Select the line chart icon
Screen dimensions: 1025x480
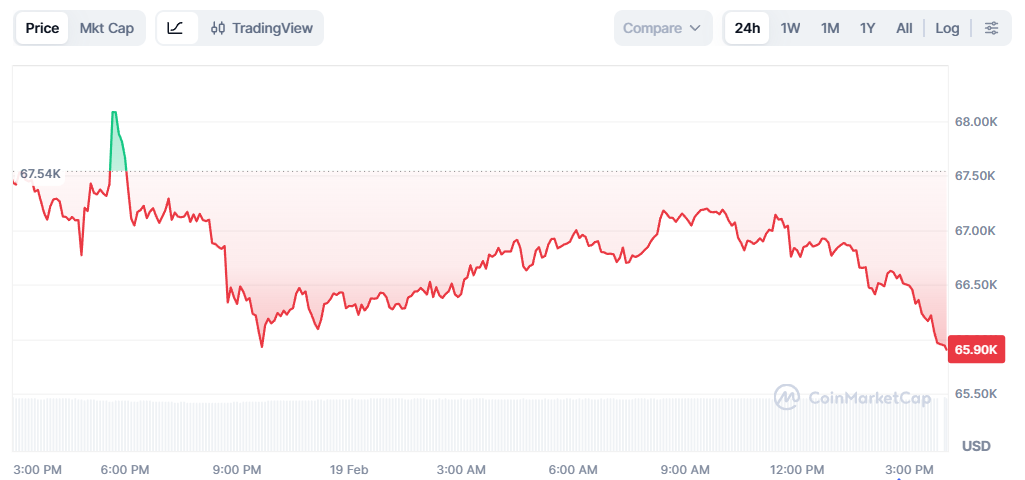[x=175, y=28]
